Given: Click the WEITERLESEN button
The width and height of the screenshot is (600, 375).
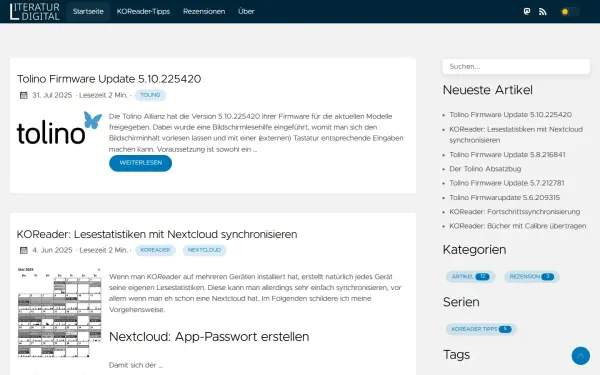Looking at the screenshot, I should click(140, 163).
